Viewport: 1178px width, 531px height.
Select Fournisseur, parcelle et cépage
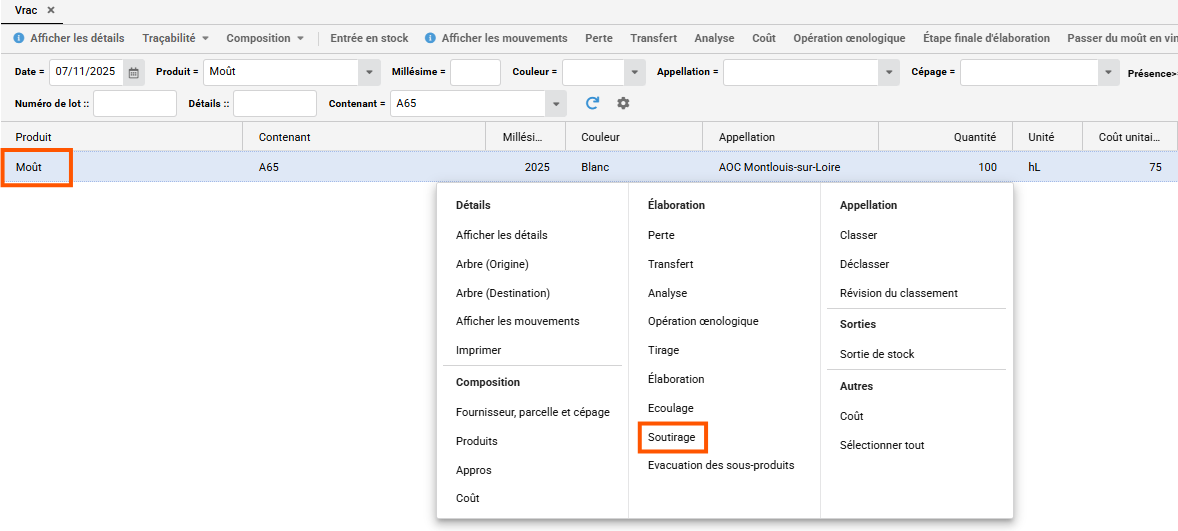pyautogui.click(x=533, y=412)
